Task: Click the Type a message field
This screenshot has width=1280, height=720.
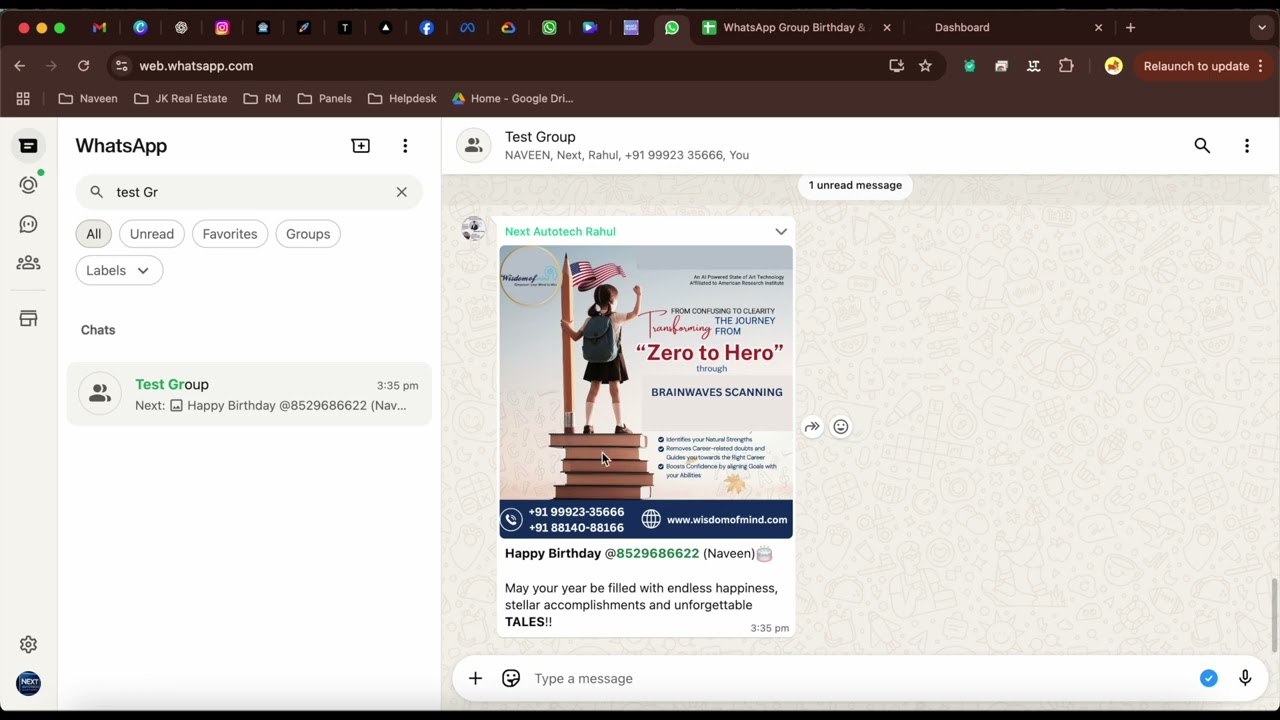Action: tap(860, 679)
